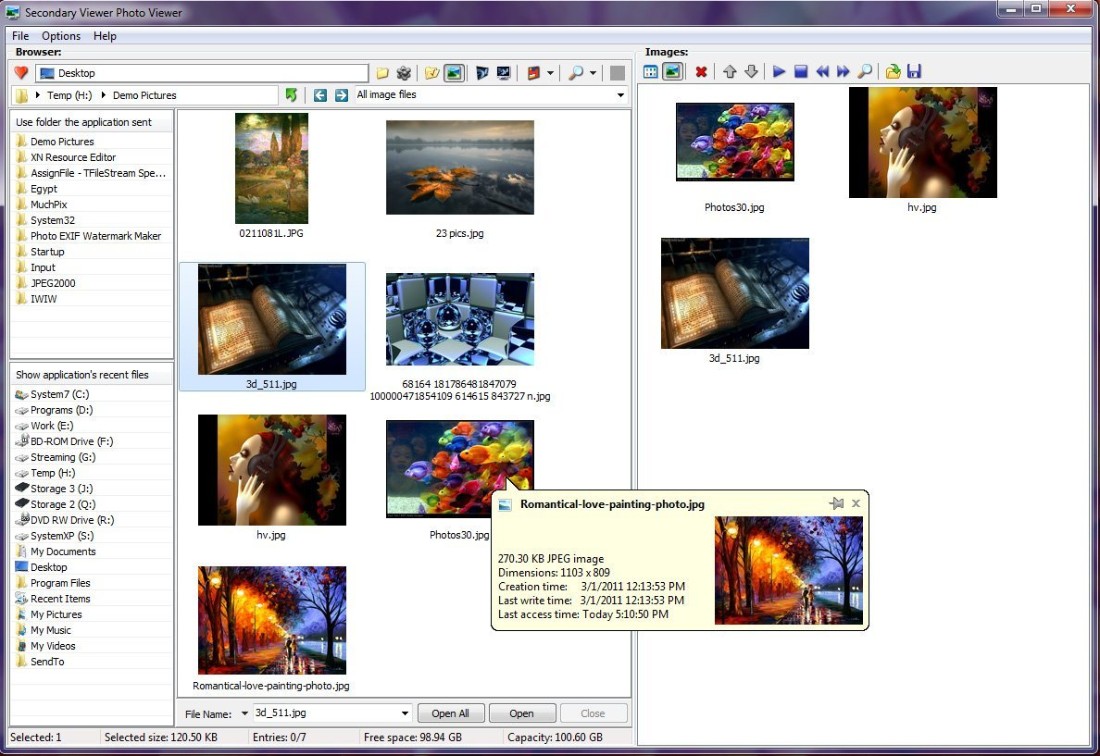Open the All image files filter dropdown

[x=620, y=94]
